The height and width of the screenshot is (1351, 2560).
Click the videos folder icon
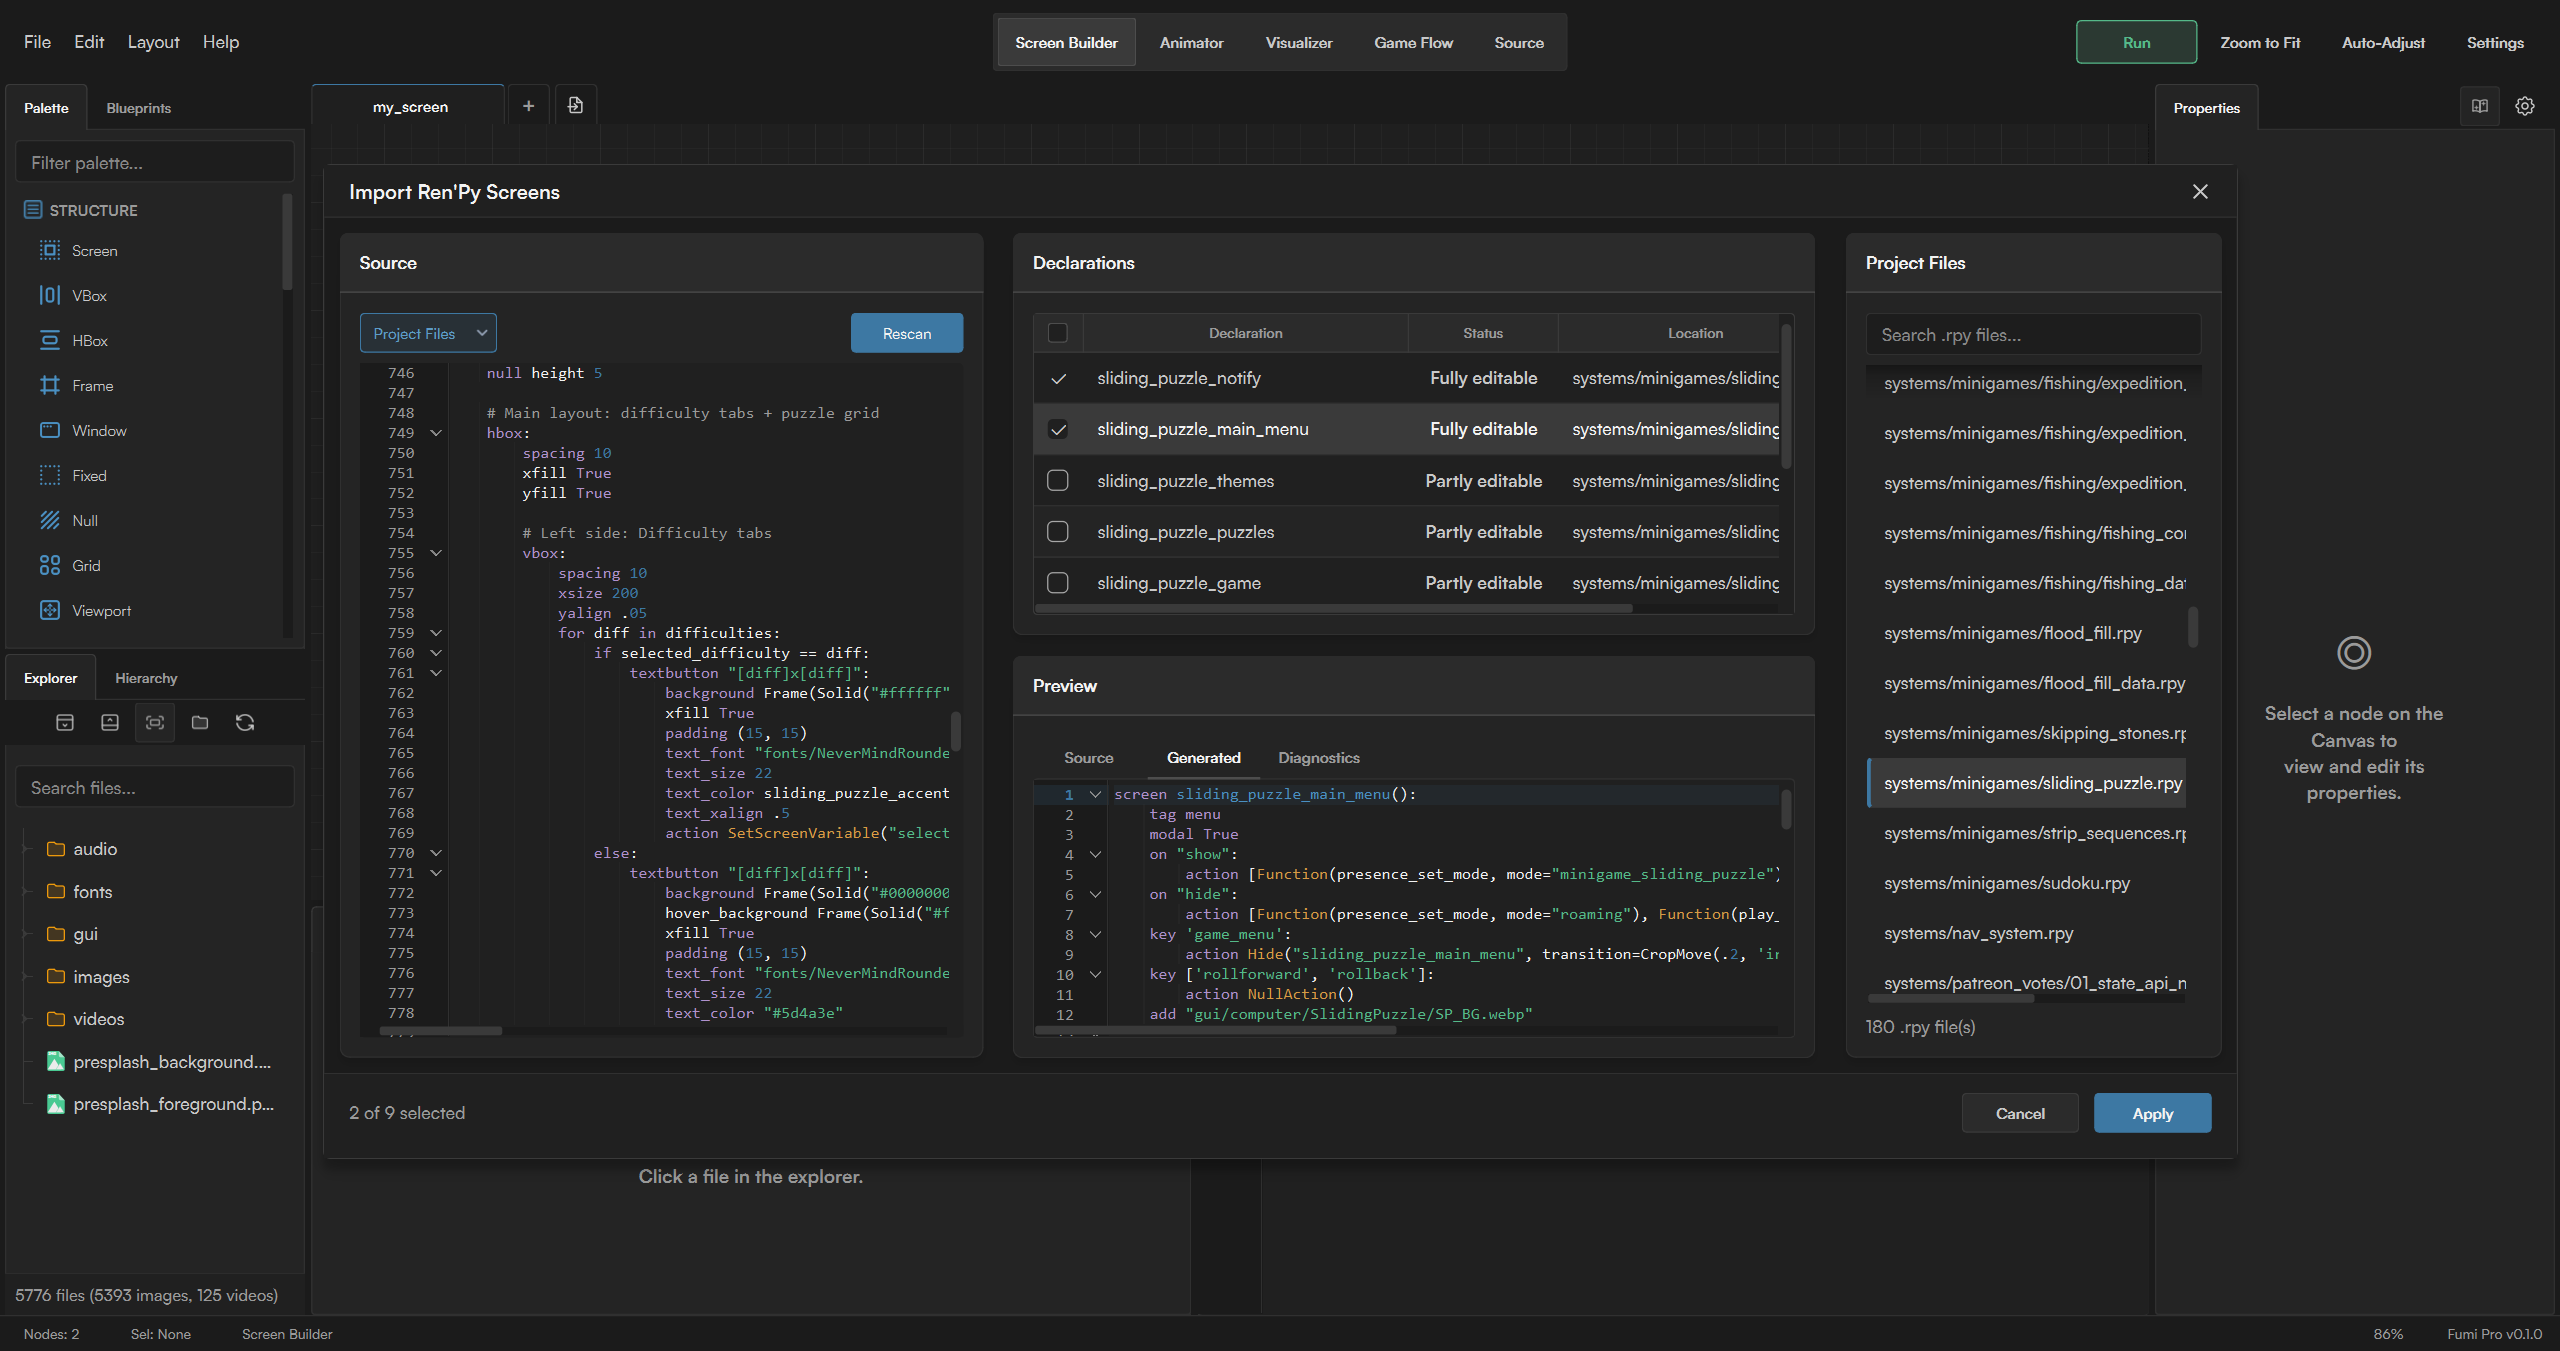point(56,1019)
